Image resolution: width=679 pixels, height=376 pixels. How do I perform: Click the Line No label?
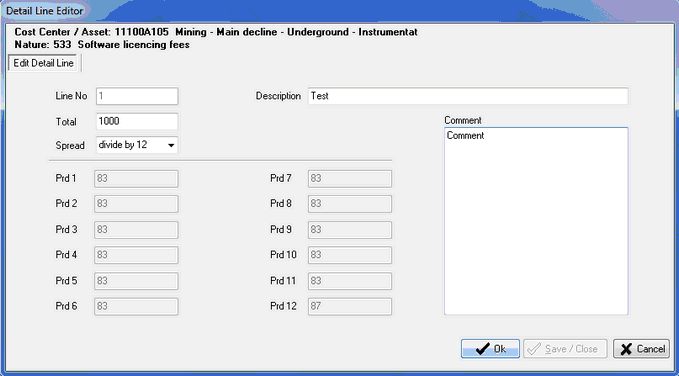pyautogui.click(x=71, y=96)
